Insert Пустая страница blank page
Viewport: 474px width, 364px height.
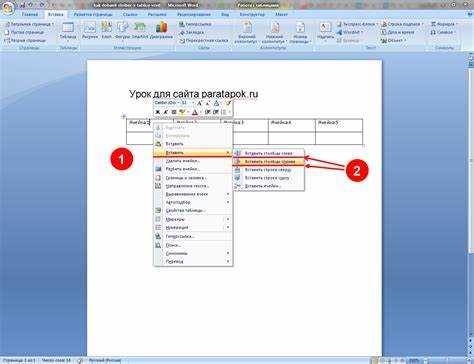24,32
